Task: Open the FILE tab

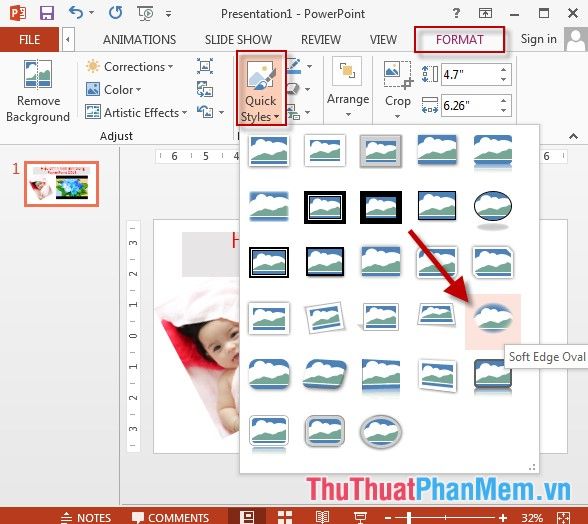Action: pos(29,39)
